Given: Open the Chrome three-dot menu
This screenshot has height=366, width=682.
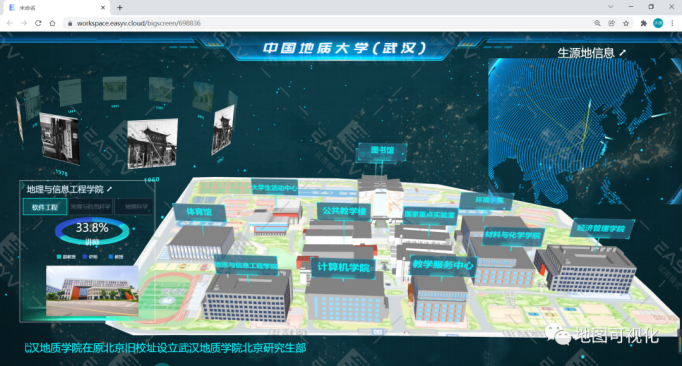Looking at the screenshot, I should [672, 23].
